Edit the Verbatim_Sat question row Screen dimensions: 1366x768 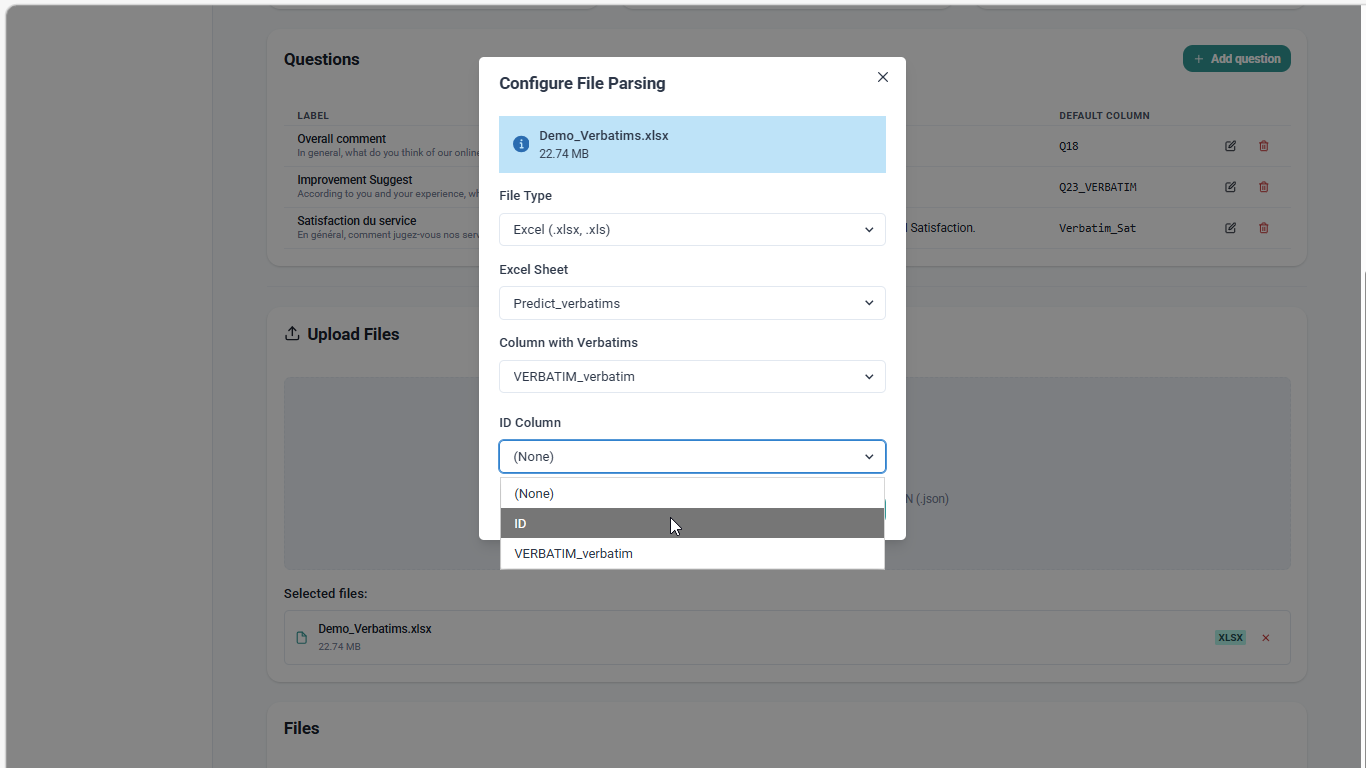coord(1230,228)
